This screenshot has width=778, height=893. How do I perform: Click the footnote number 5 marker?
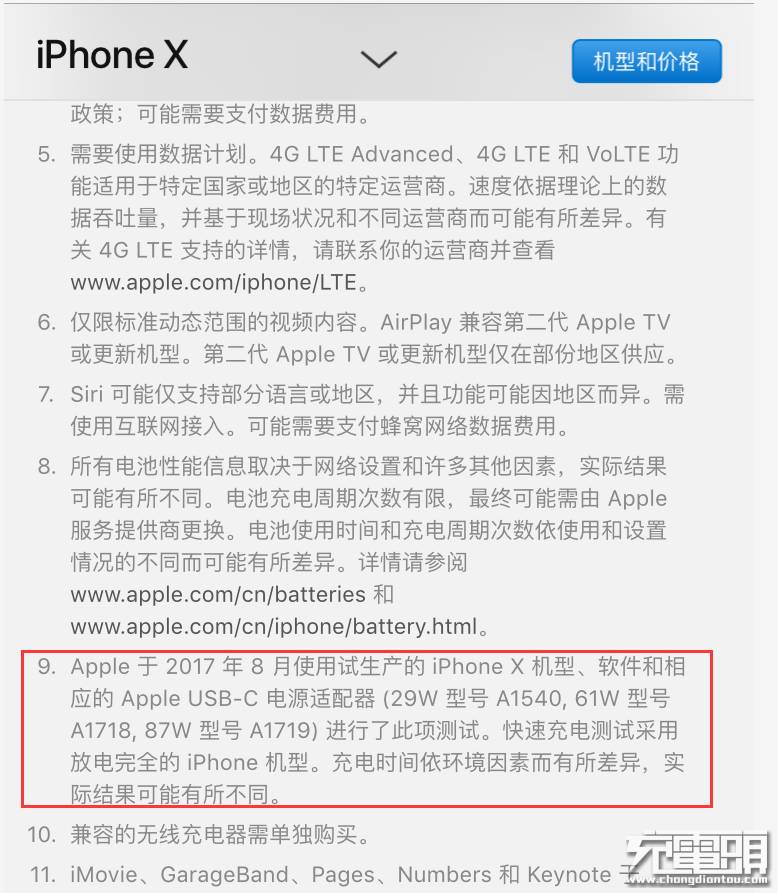coord(47,154)
